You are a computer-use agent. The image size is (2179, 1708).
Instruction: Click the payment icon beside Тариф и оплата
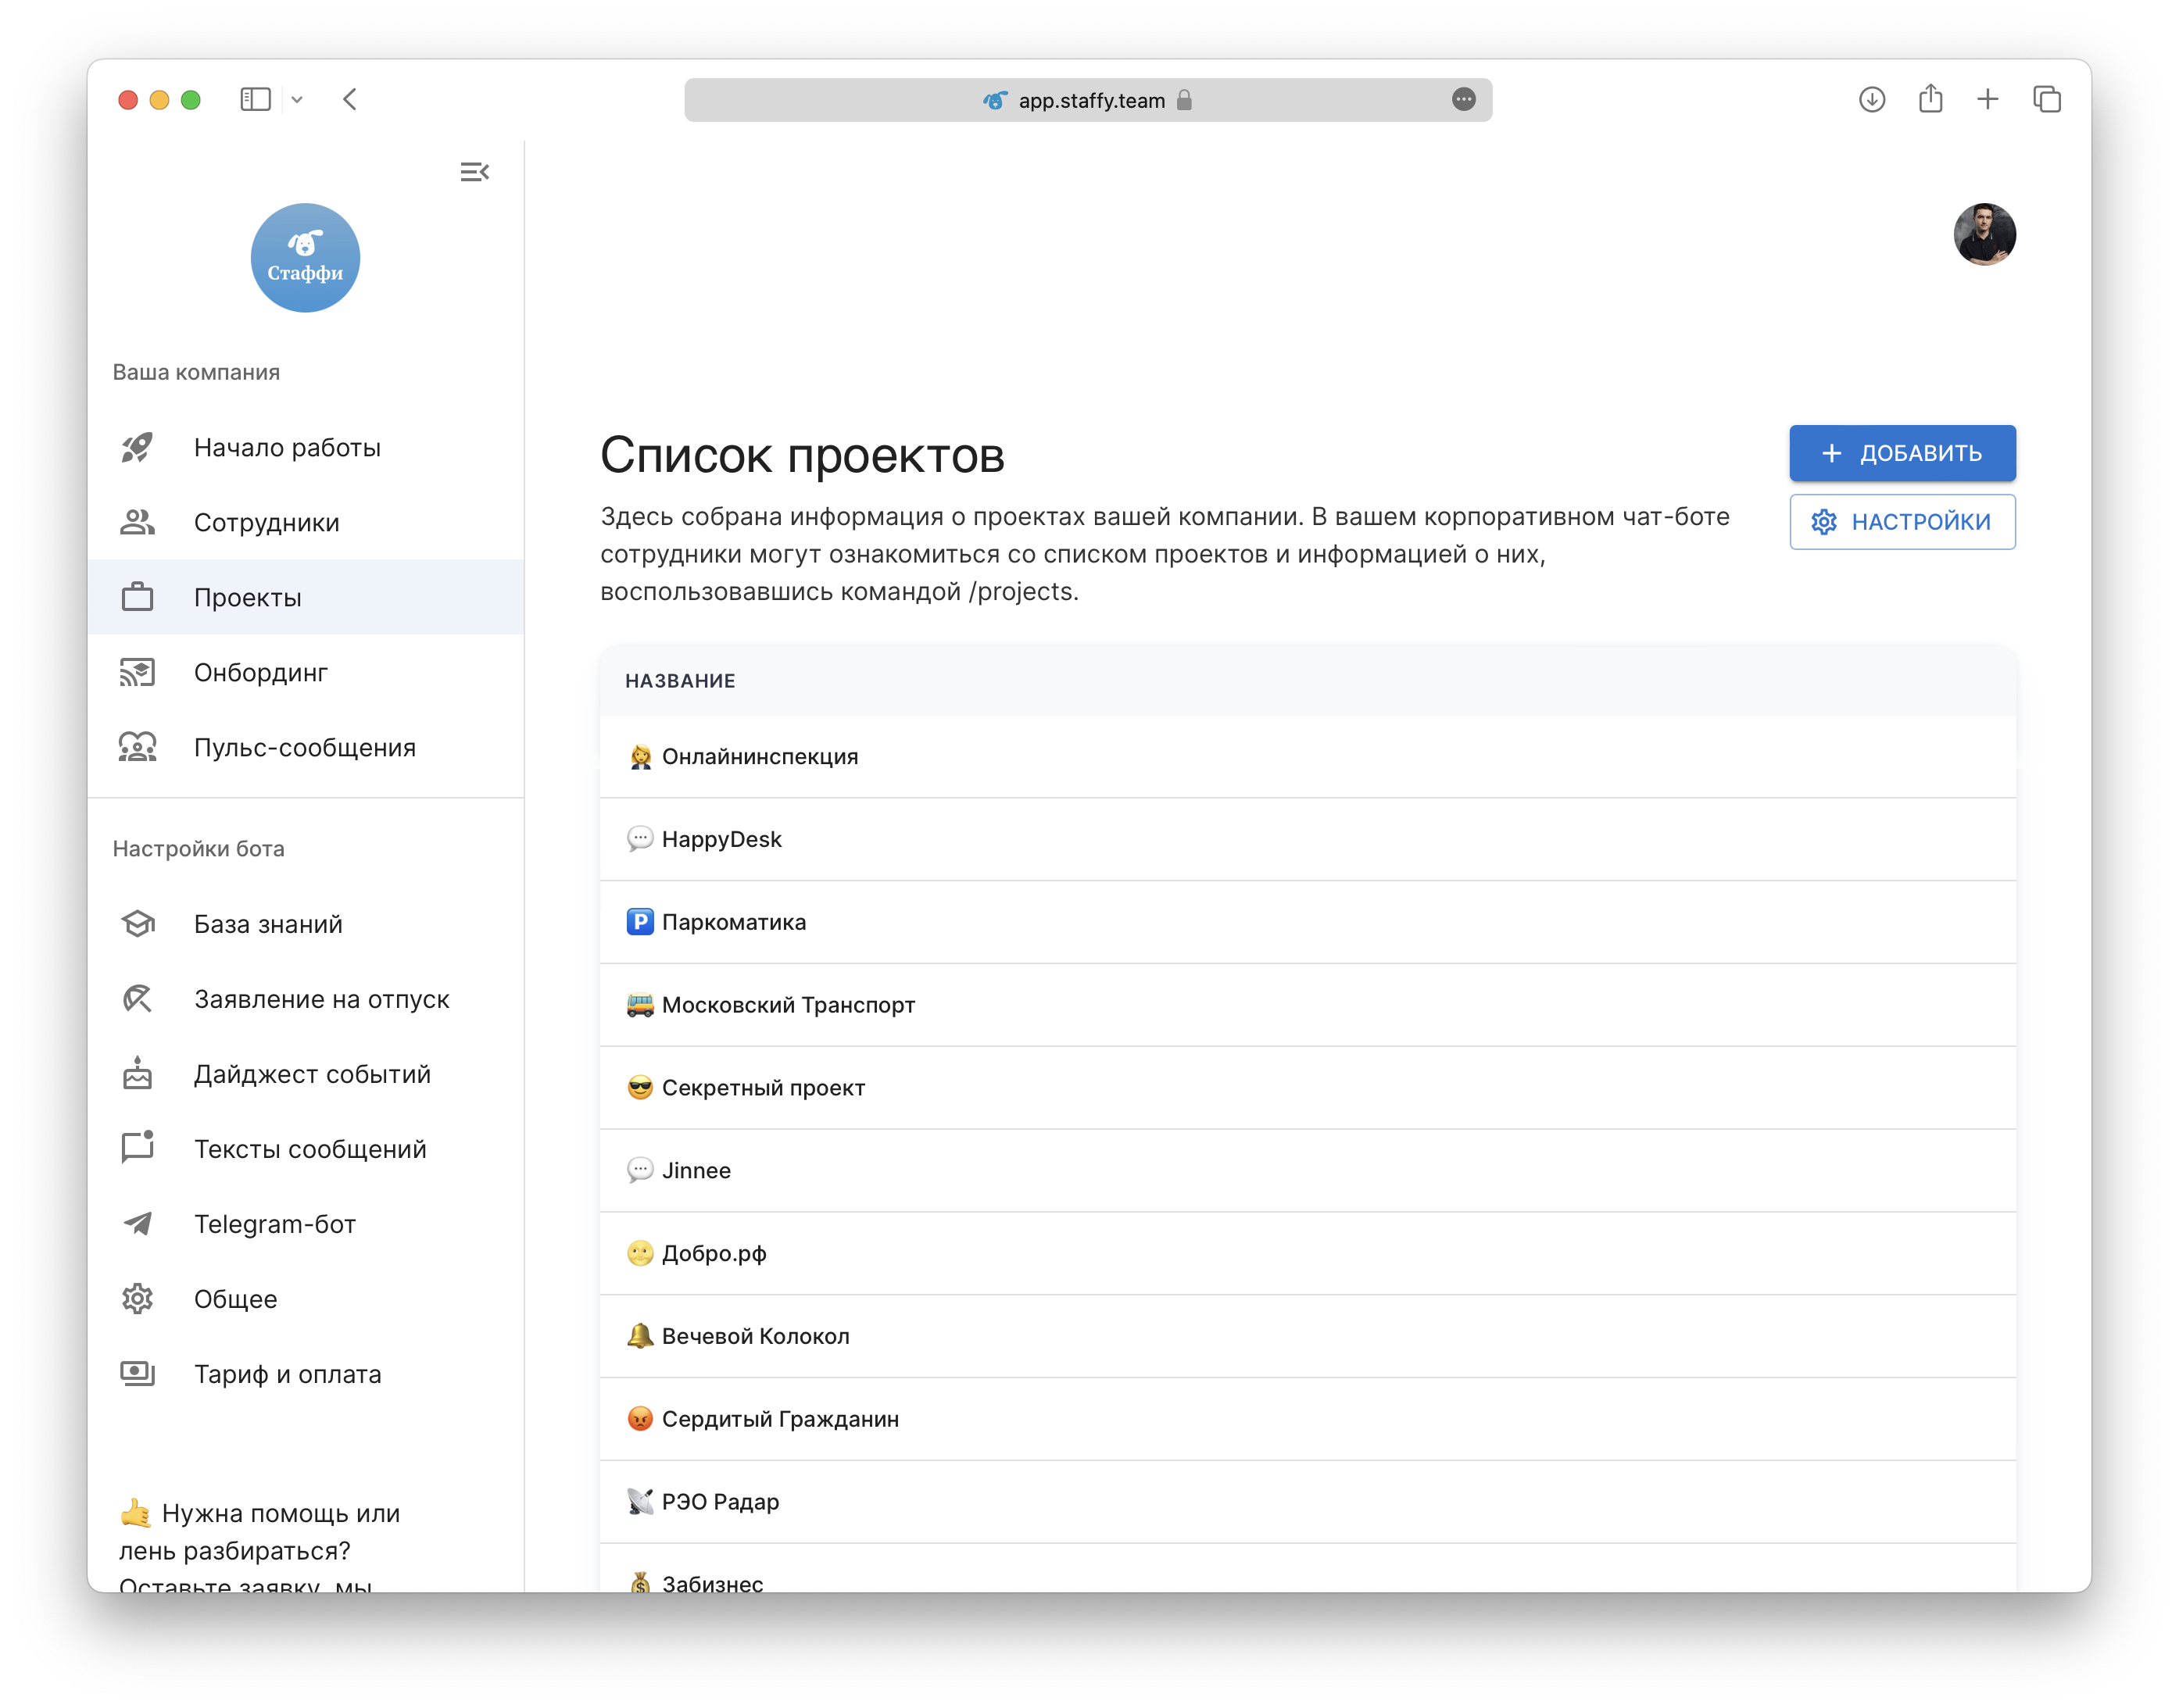(x=137, y=1373)
